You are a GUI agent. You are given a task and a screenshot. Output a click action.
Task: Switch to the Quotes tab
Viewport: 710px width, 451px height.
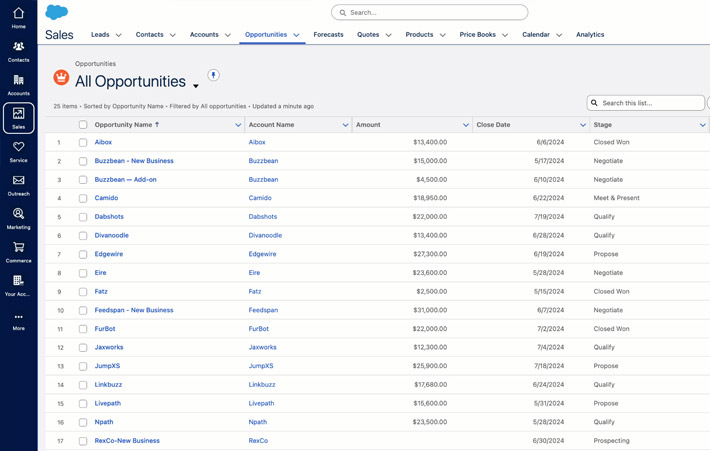pyautogui.click(x=368, y=34)
